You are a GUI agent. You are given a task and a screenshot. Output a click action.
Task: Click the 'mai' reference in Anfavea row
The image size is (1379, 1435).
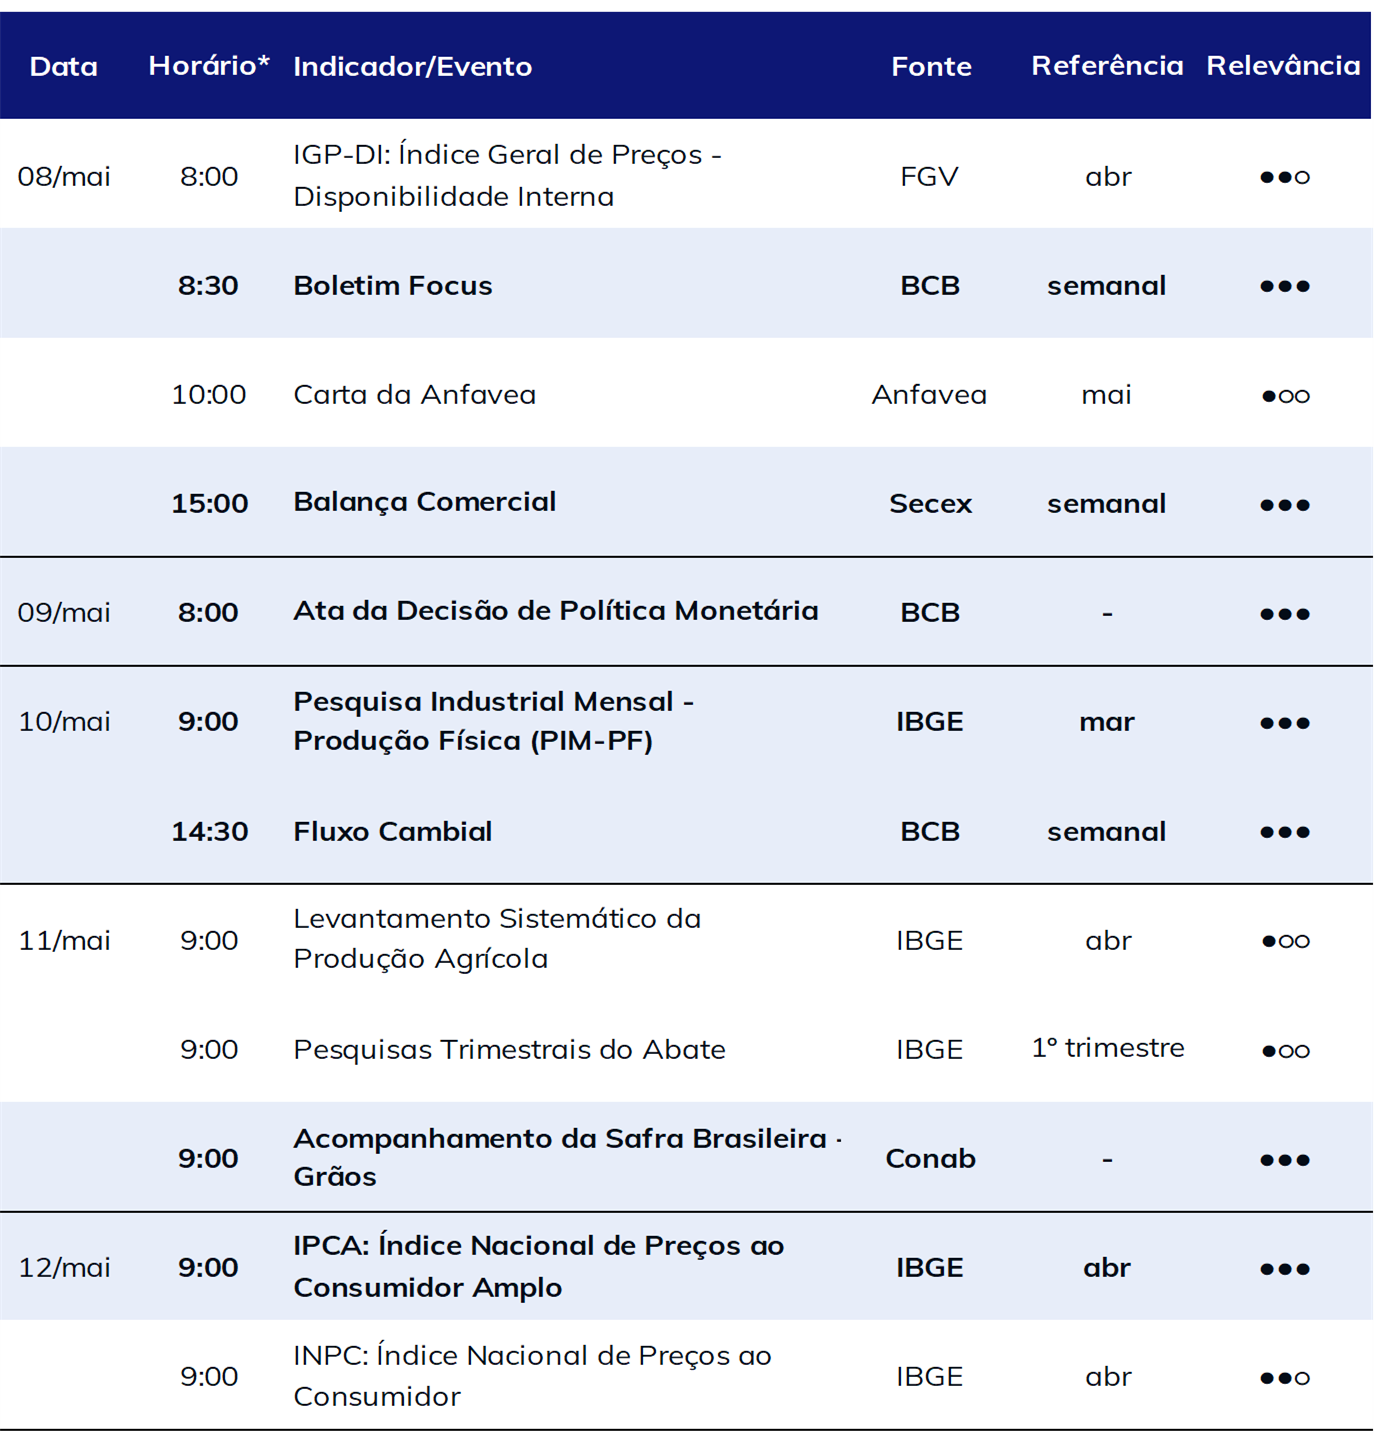coord(1107,395)
